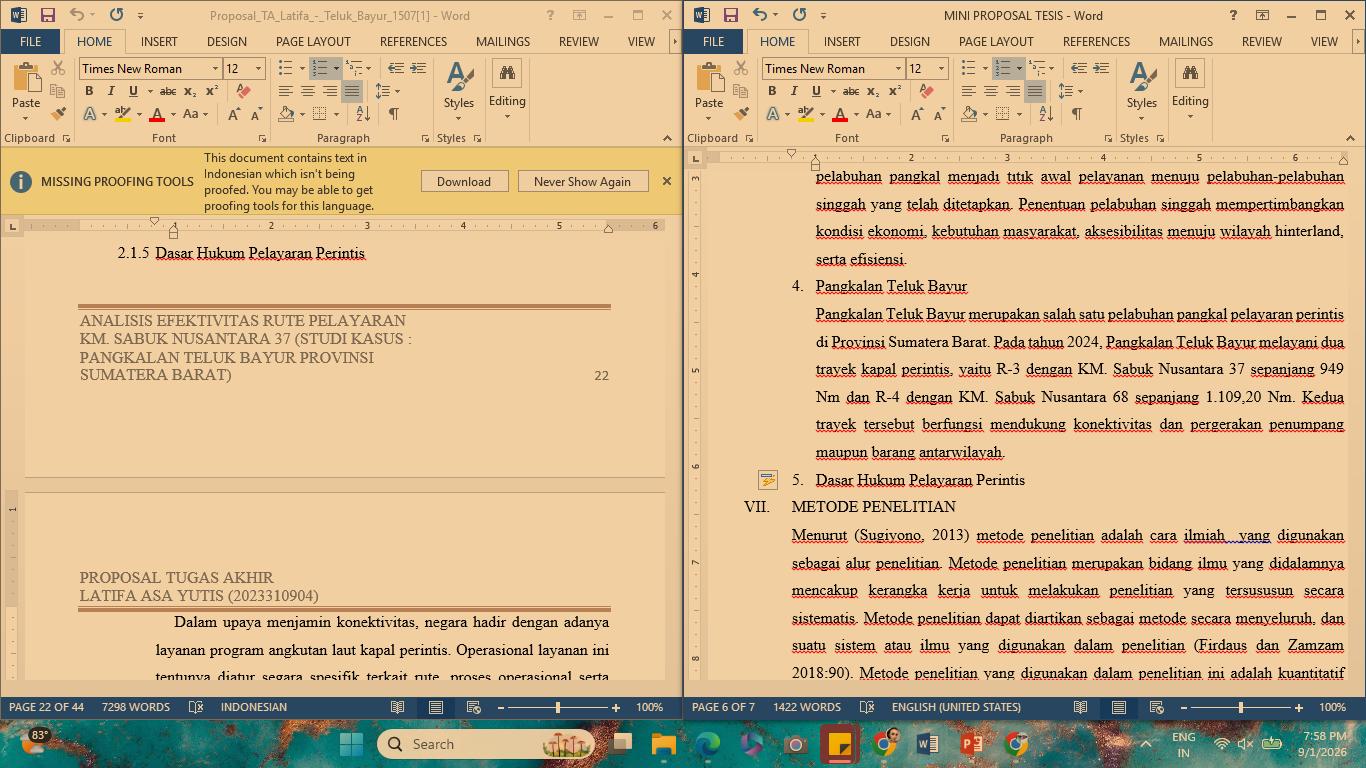1366x768 pixels.
Task: Open PowerPoint from the Windows taskbar
Action: click(971, 744)
